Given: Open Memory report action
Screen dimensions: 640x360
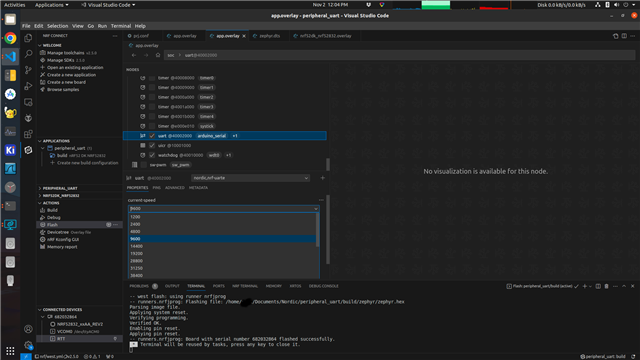Looking at the screenshot, I should pos(62,247).
